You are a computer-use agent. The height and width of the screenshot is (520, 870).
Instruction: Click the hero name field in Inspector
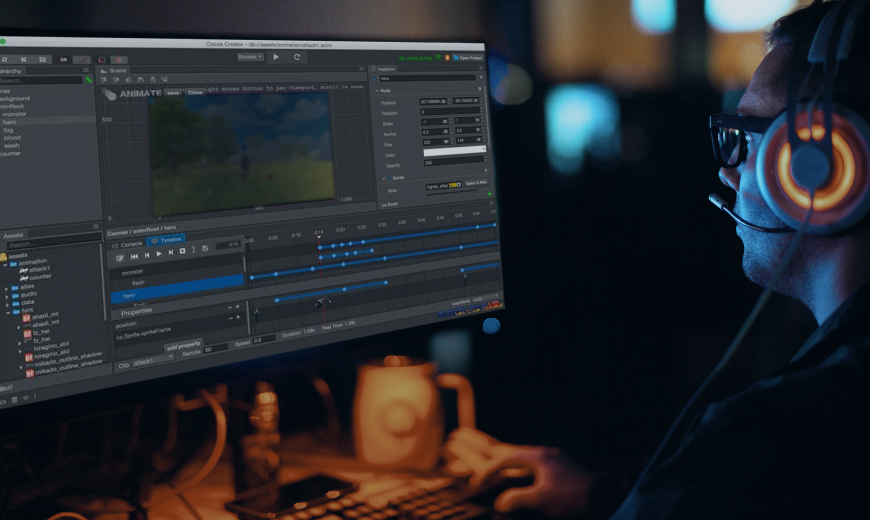point(428,78)
